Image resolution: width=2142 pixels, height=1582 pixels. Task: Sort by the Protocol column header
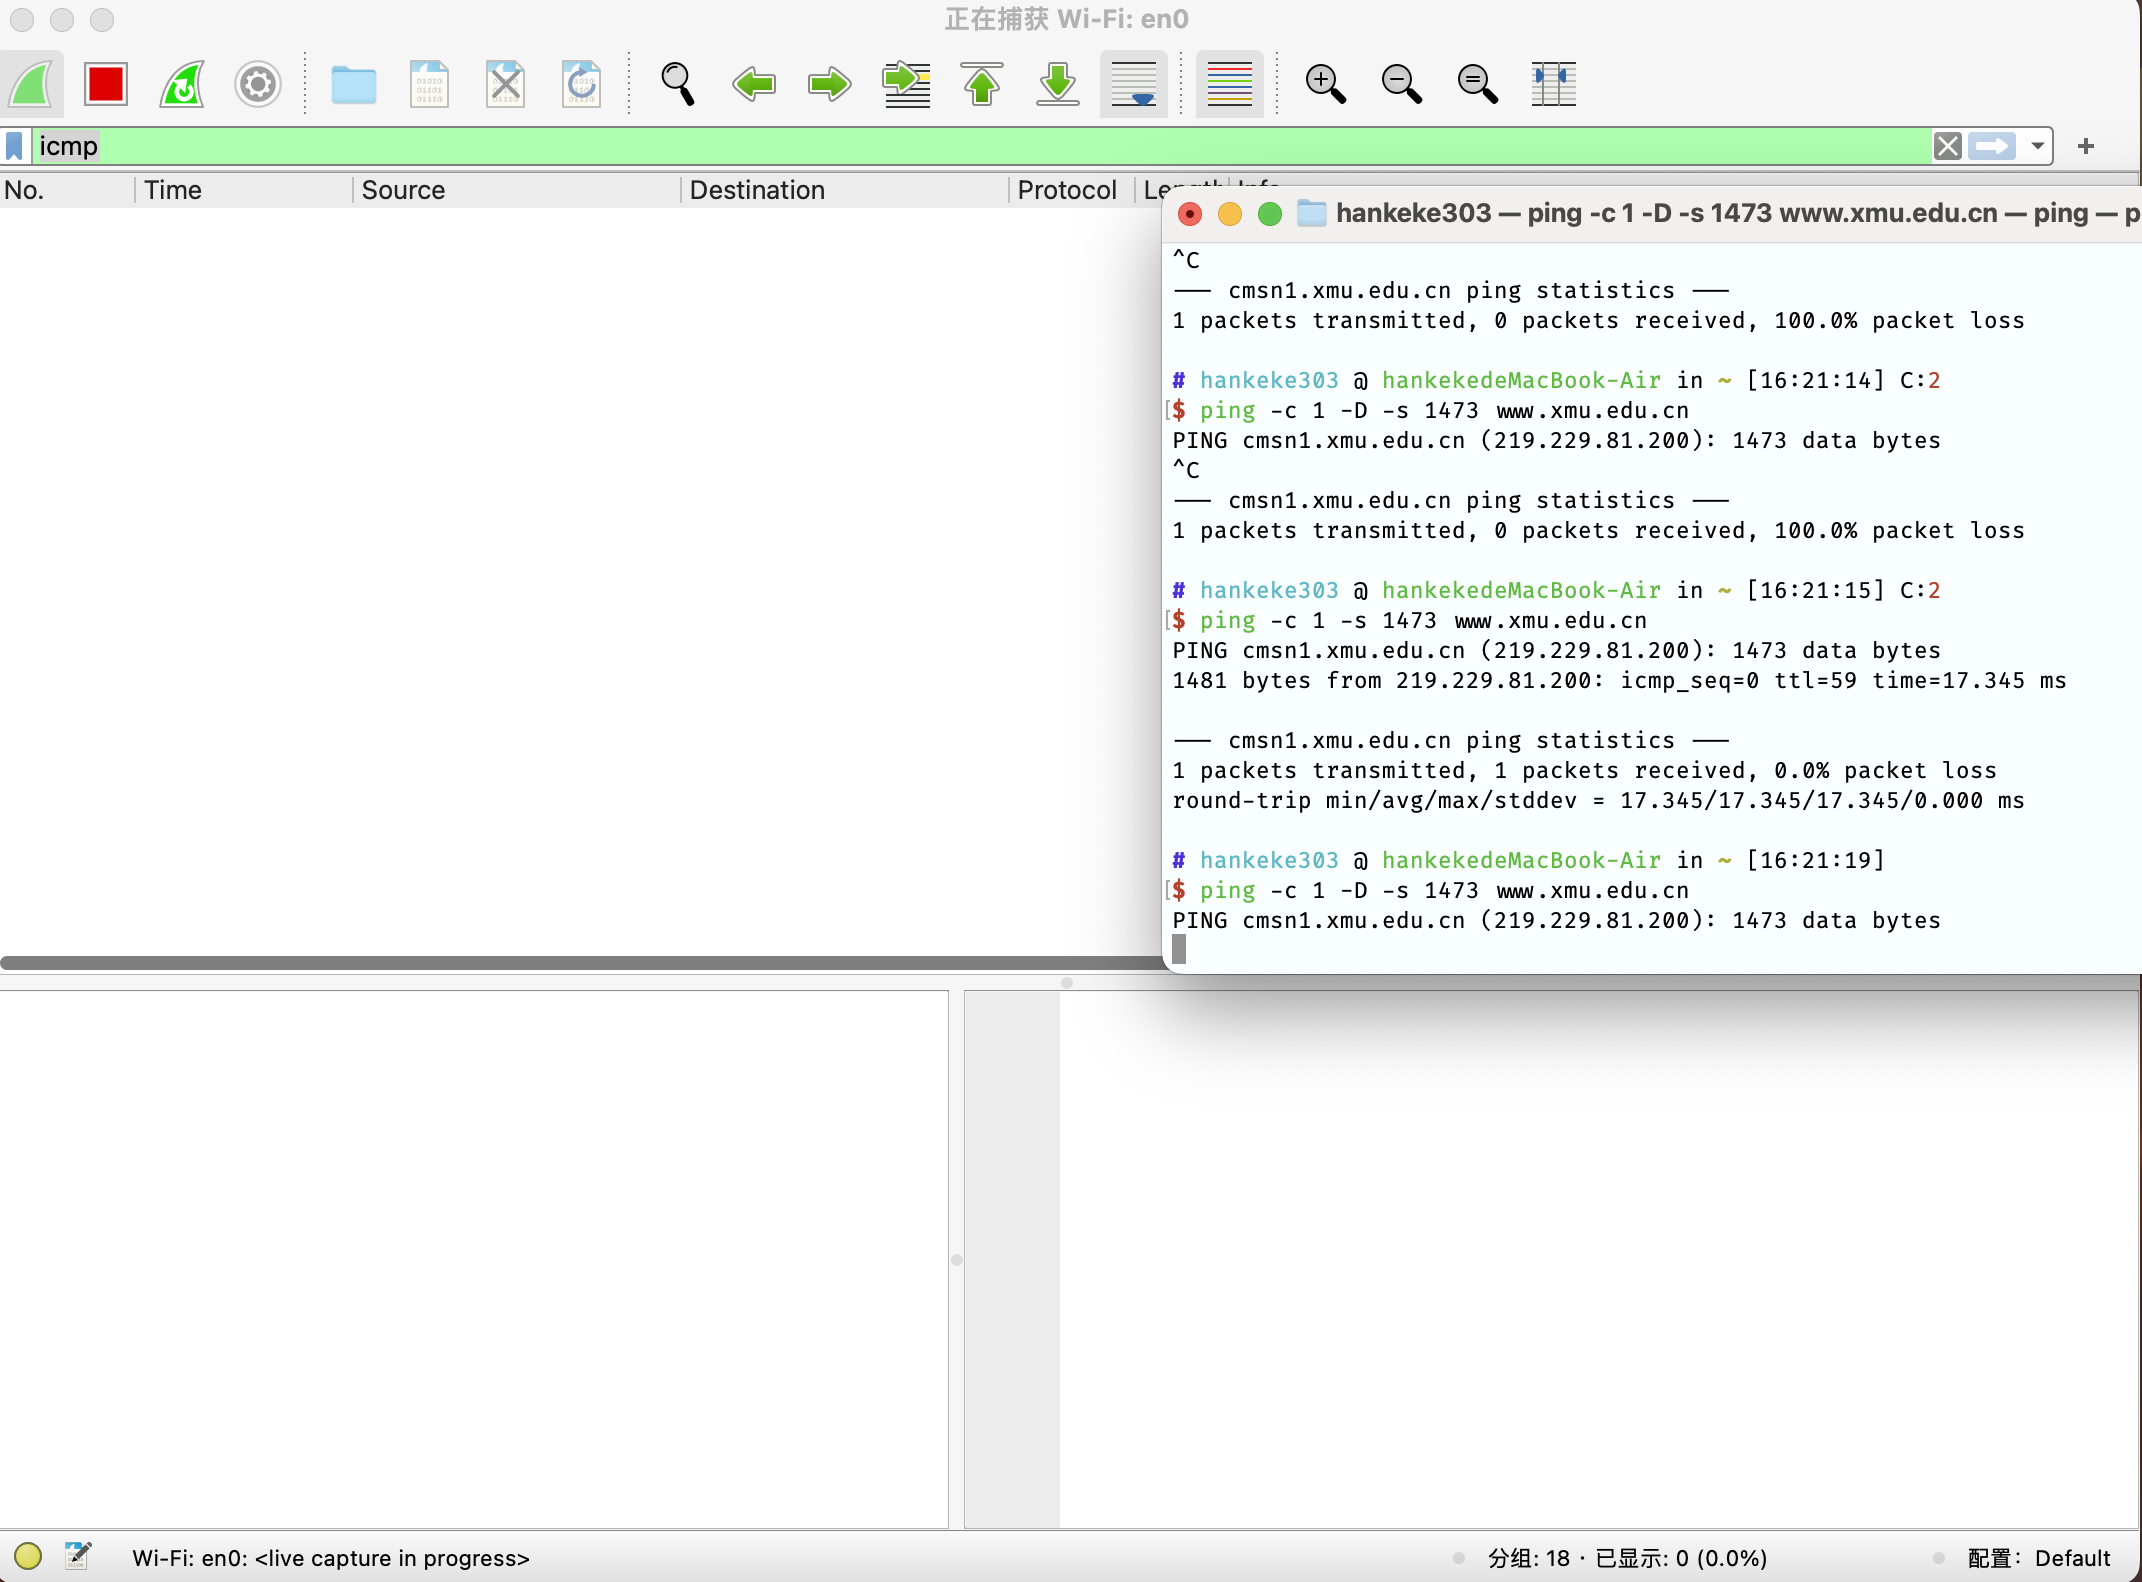(x=1071, y=190)
